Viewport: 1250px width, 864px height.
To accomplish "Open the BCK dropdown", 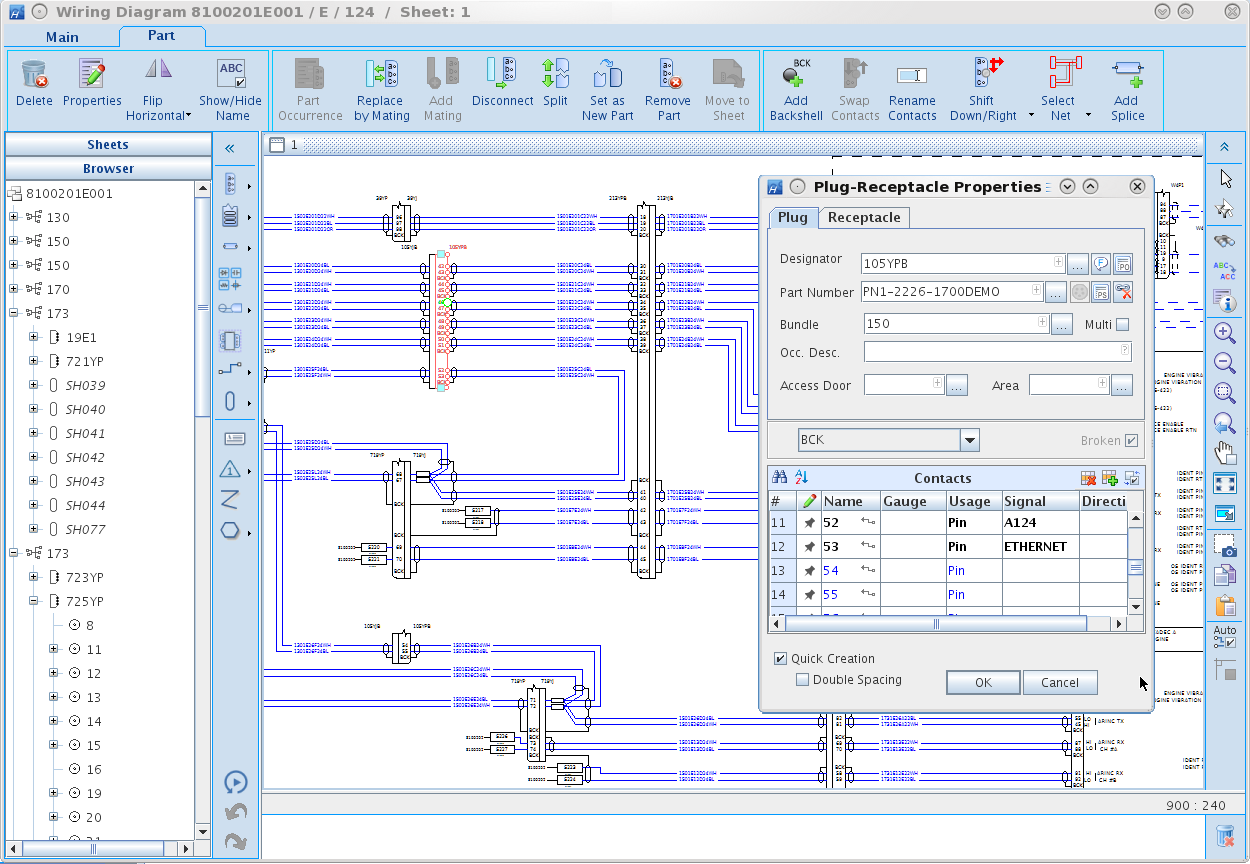I will [969, 440].
